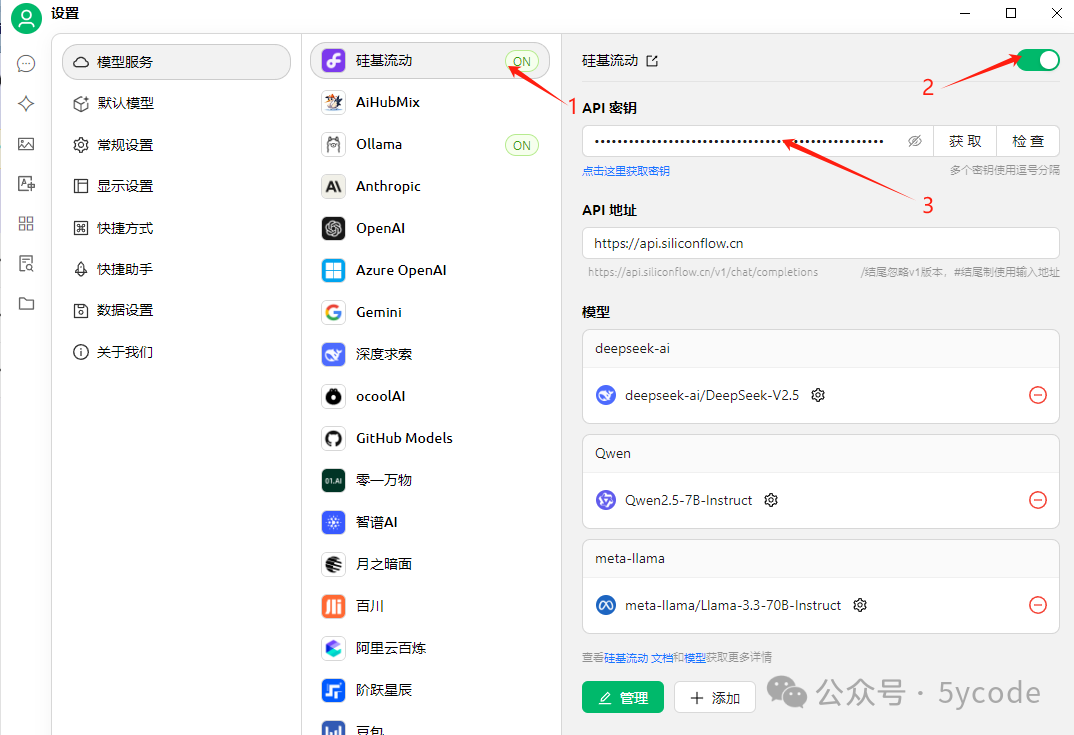Open the user avatar profile icon

click(x=26, y=18)
